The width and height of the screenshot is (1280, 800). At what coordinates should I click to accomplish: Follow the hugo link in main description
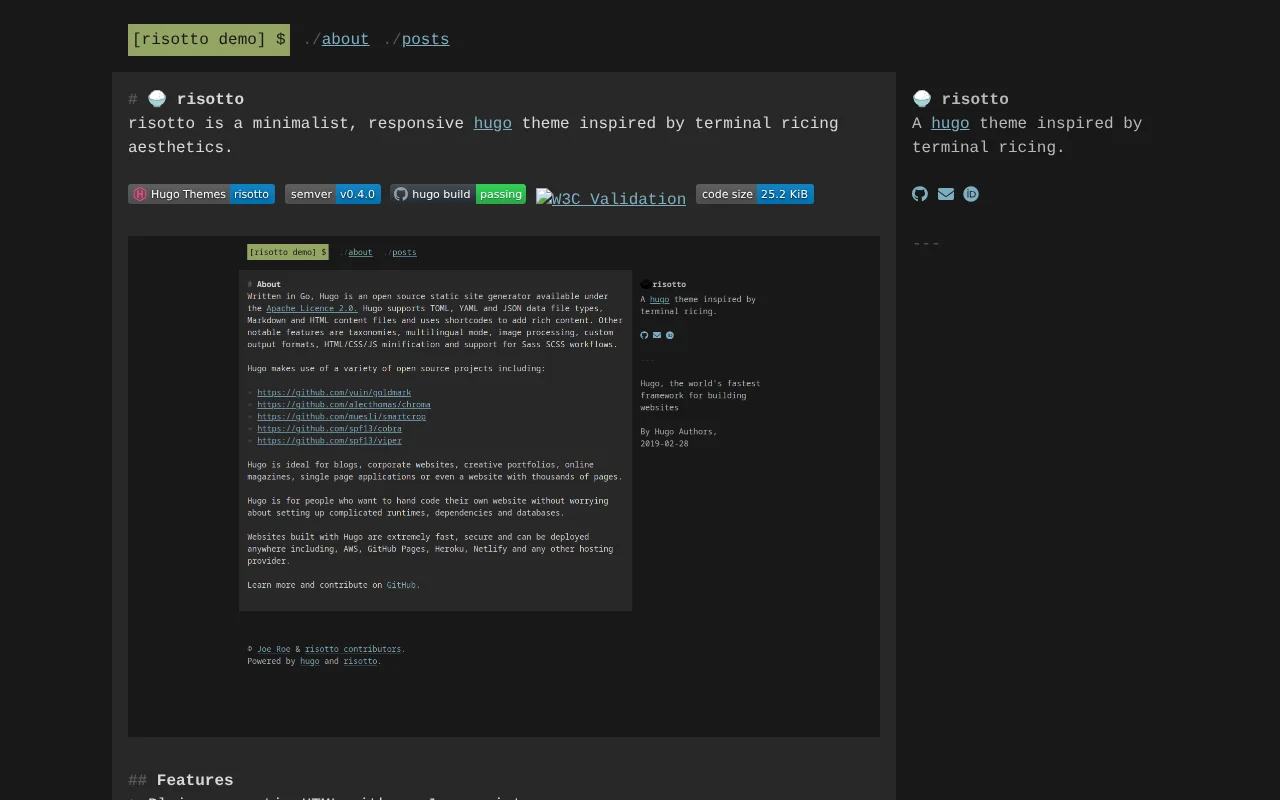[x=493, y=123]
